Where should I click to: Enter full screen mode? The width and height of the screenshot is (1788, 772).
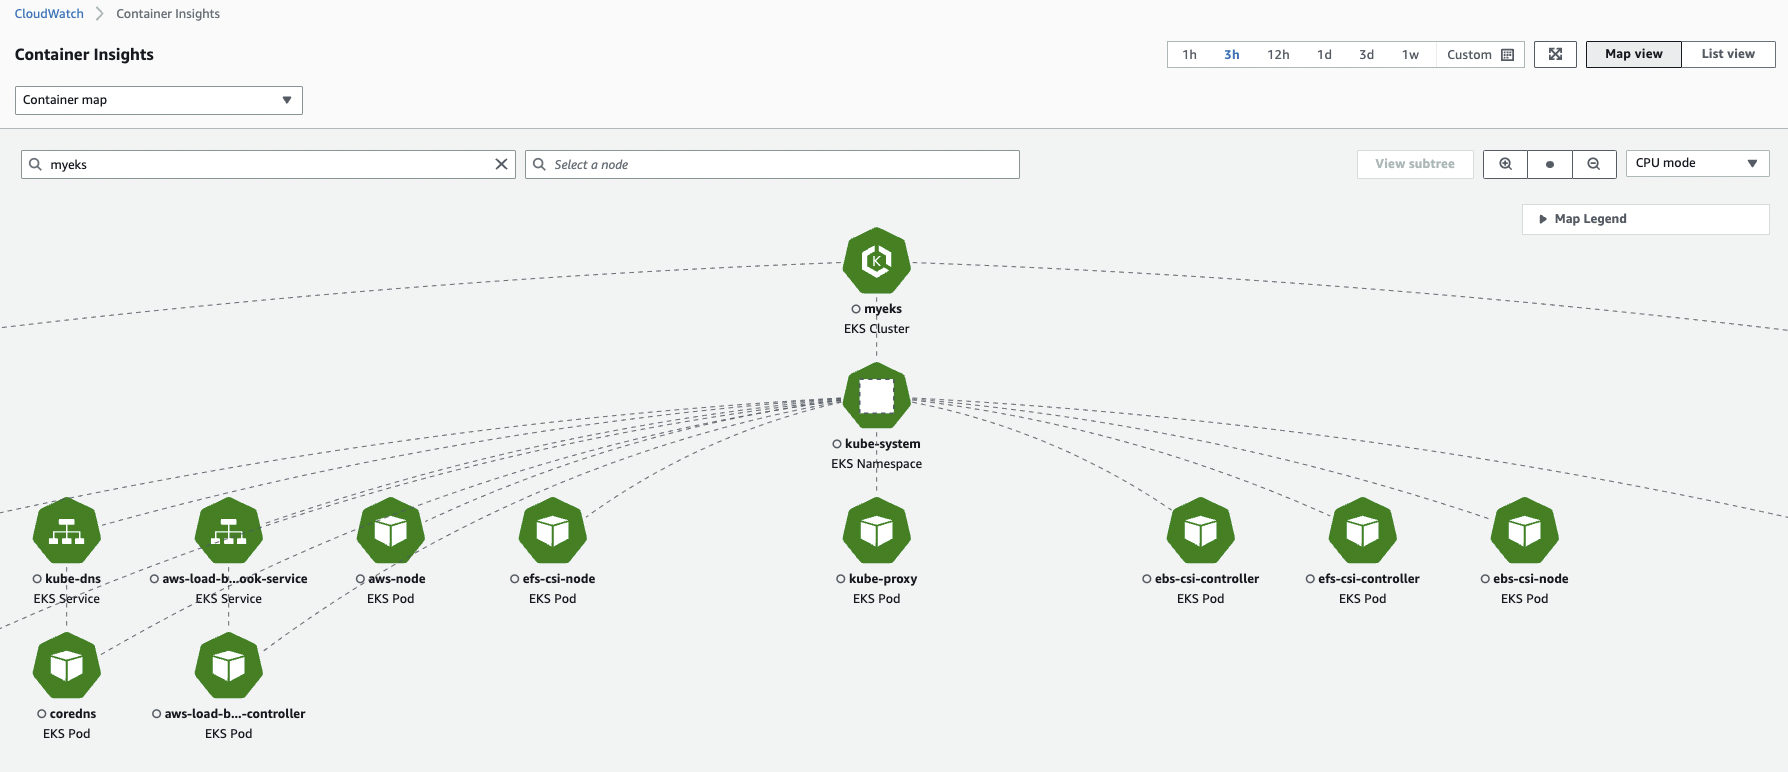(x=1555, y=54)
